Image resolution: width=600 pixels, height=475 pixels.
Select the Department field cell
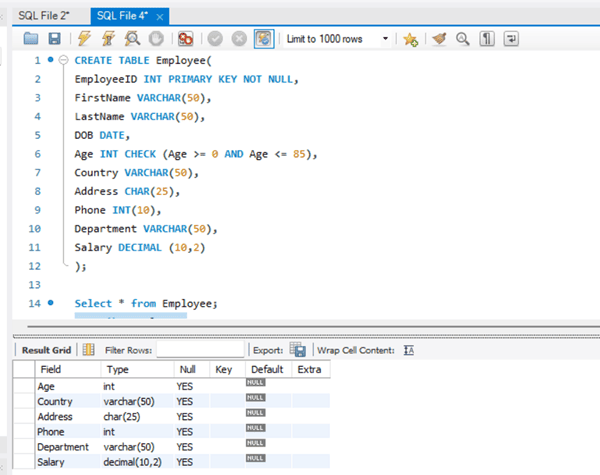[x=68, y=447]
